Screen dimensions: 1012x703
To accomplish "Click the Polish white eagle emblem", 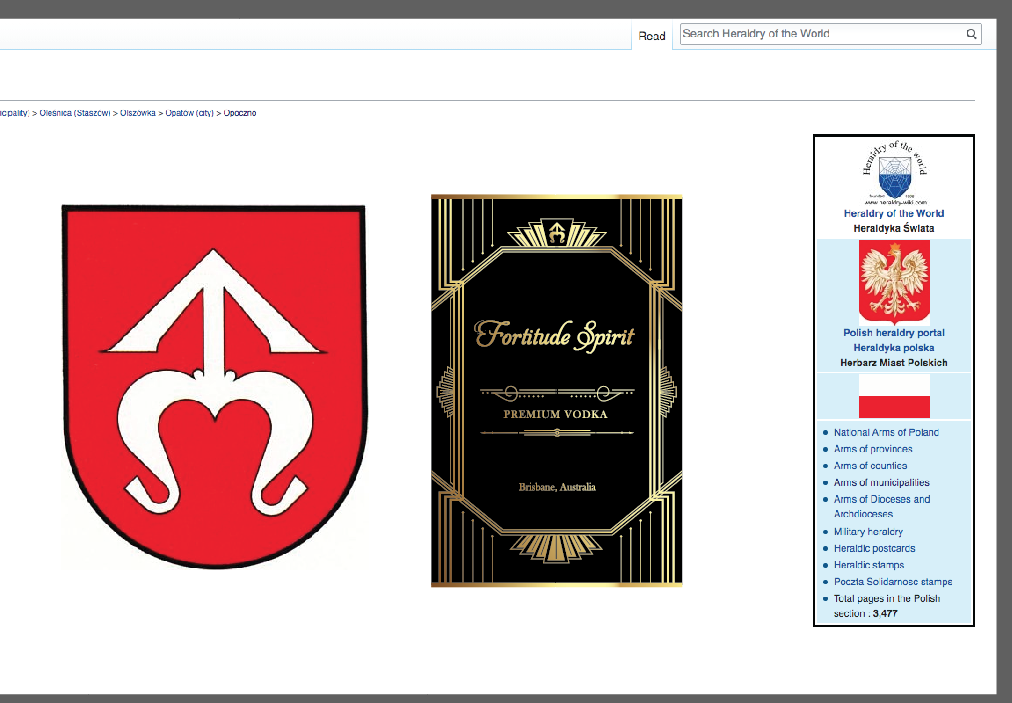I will (893, 281).
